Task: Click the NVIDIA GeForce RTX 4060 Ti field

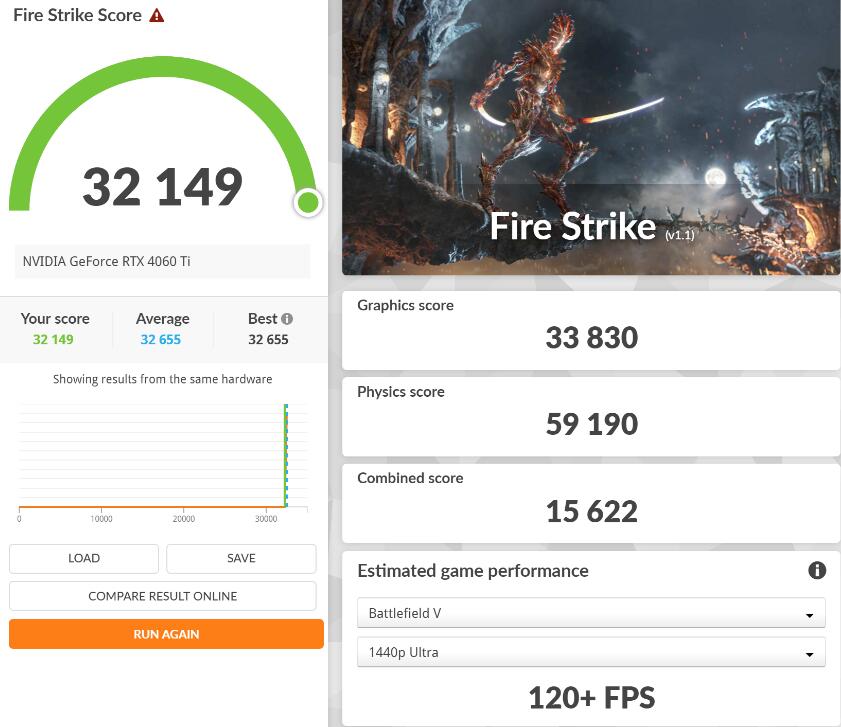Action: [x=162, y=261]
